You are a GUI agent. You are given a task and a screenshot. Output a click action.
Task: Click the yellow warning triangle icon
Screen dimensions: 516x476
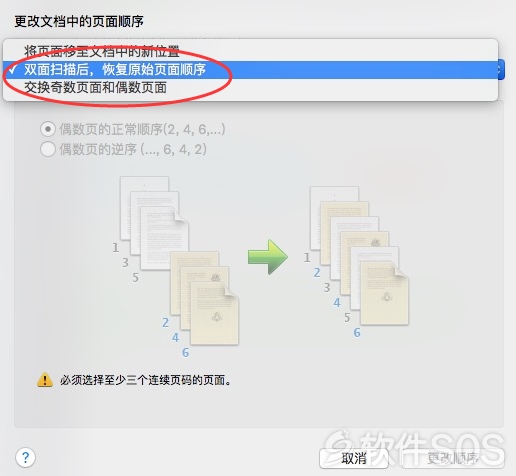coord(45,380)
